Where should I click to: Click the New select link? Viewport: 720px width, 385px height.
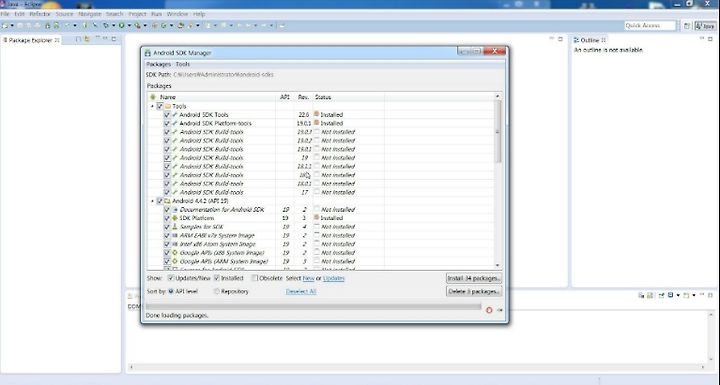[x=308, y=278]
